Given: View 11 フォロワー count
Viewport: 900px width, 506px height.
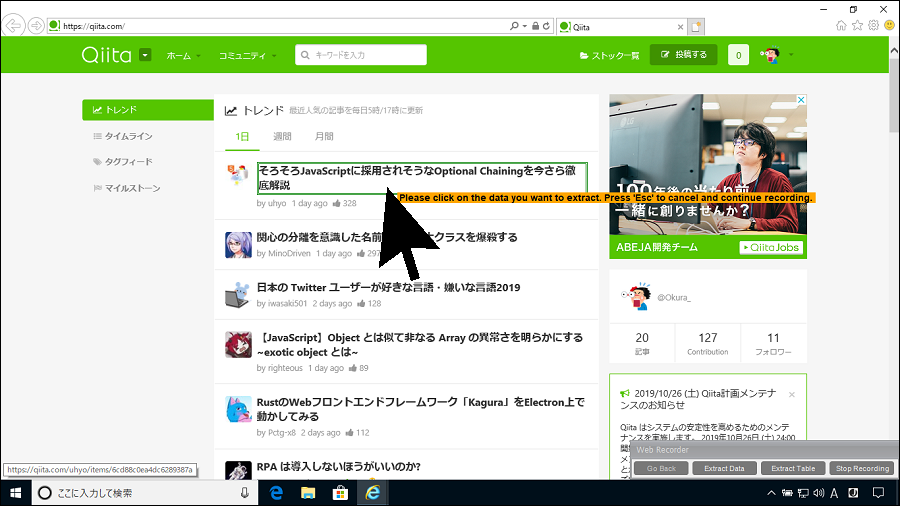Looking at the screenshot, I should (773, 343).
